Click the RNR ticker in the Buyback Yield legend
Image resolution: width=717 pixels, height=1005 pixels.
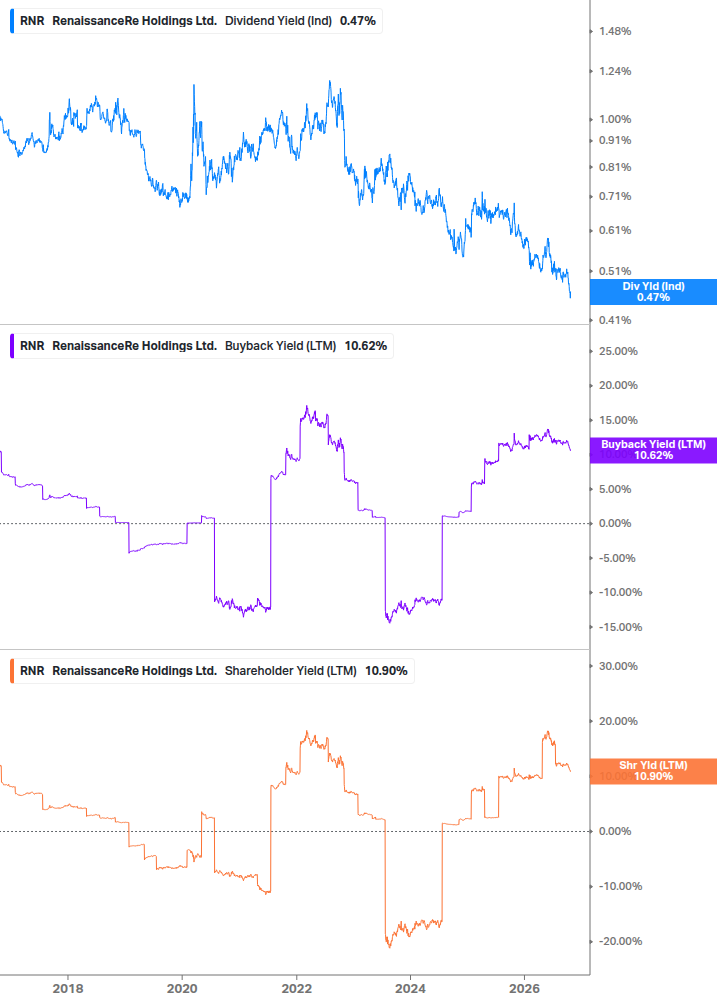point(32,345)
